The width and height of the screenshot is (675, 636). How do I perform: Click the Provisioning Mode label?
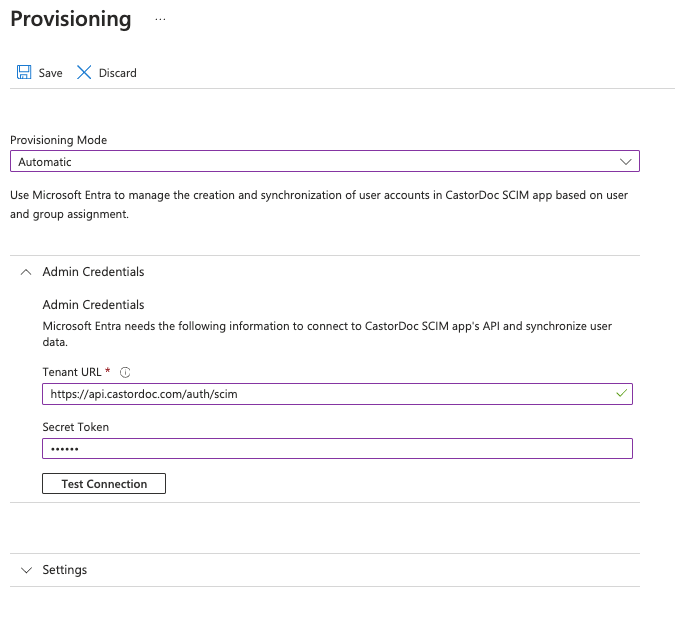tap(58, 140)
